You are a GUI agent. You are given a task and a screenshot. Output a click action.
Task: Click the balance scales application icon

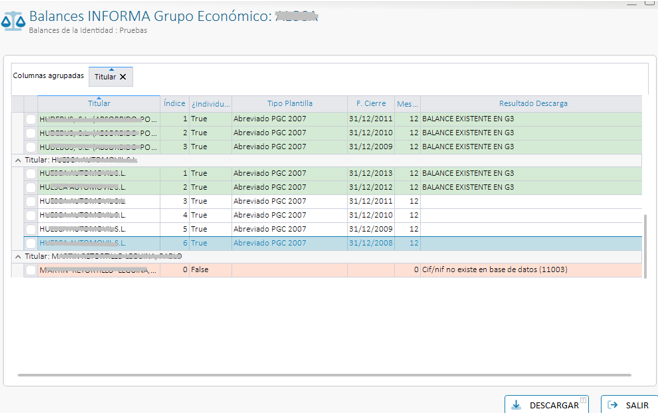click(x=13, y=21)
